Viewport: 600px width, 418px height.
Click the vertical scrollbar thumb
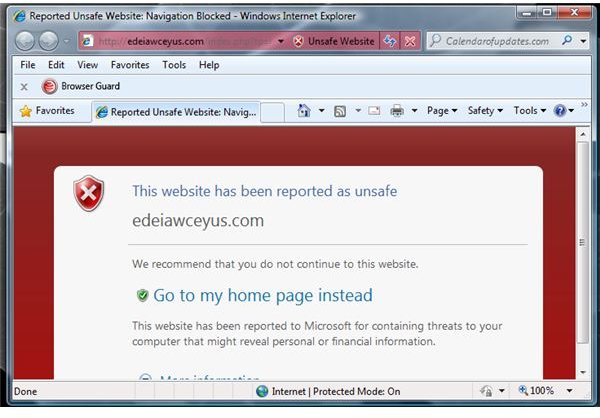(x=583, y=242)
